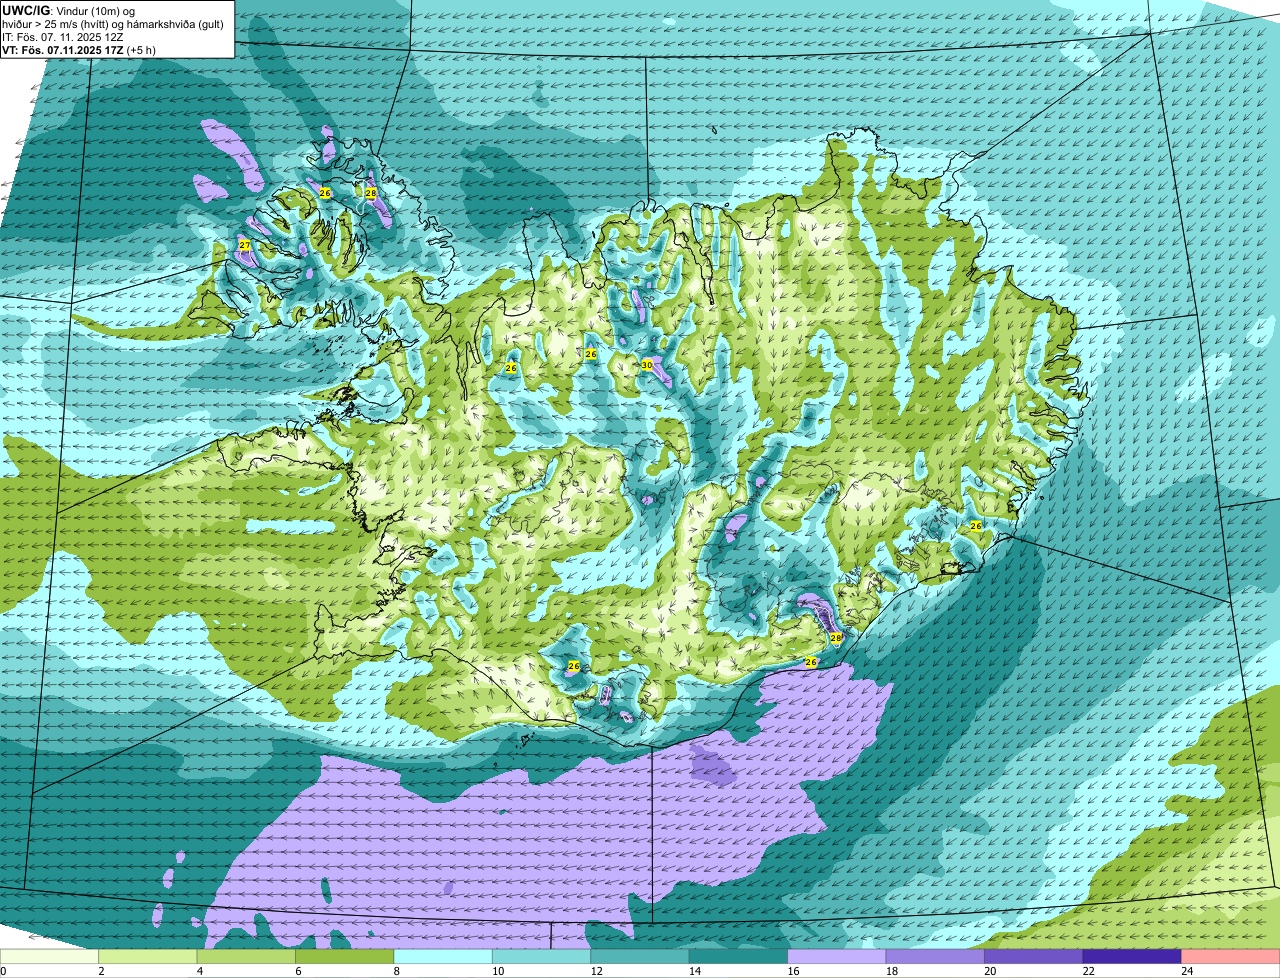
Task: Click the 8–10 m/s light cyan legend swatch
Action: click(443, 956)
